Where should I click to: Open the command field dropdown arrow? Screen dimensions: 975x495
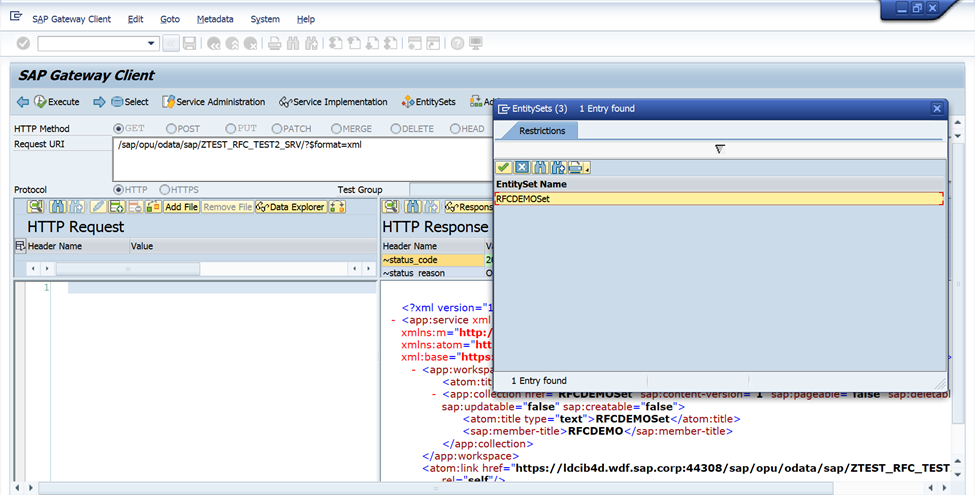pyautogui.click(x=151, y=44)
